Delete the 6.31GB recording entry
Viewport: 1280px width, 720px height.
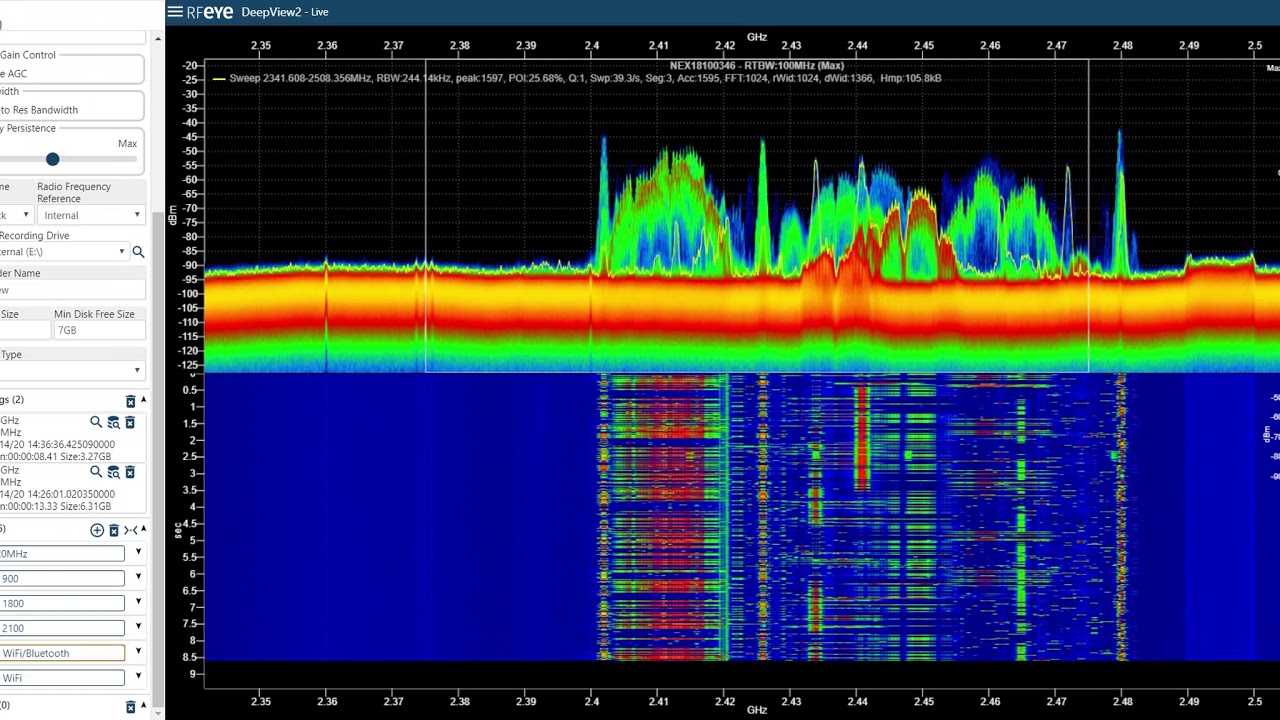[130, 472]
